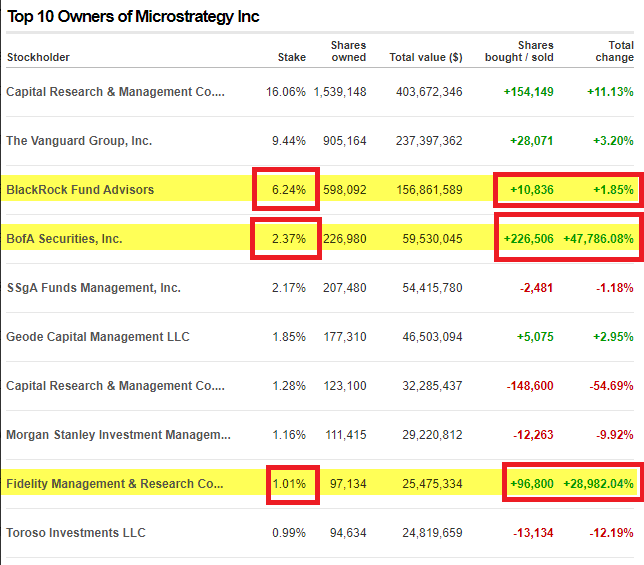Click the -12.19% total change value
This screenshot has width=644, height=565.
612,533
